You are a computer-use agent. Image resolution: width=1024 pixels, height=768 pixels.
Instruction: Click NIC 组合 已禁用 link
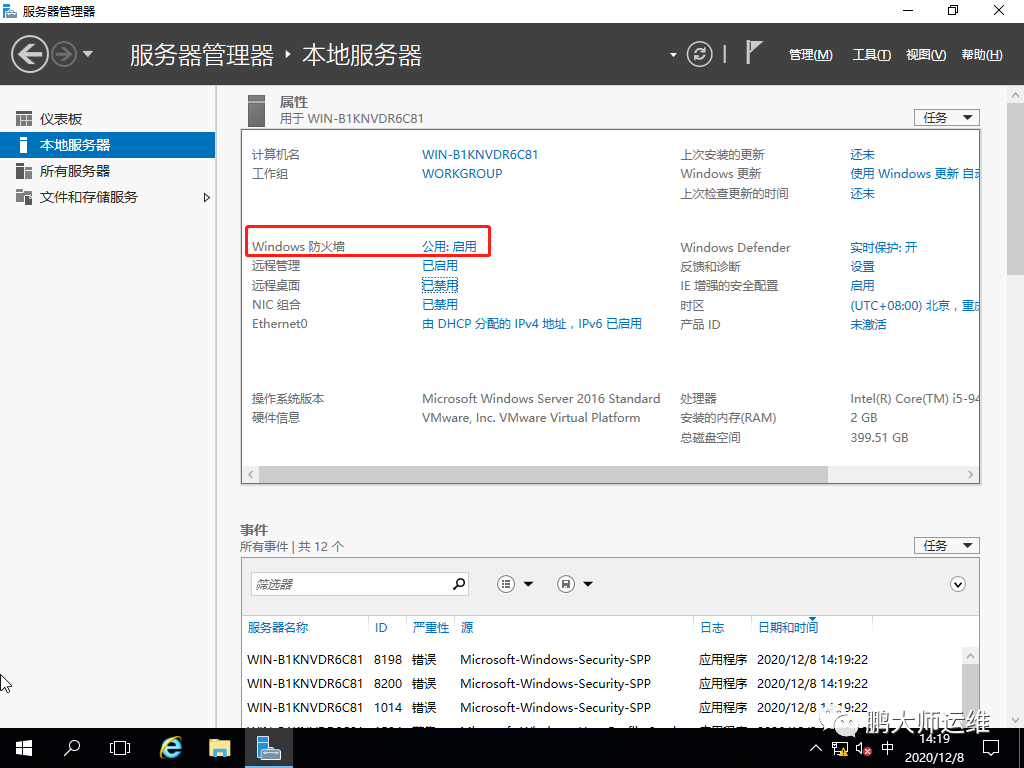point(440,304)
